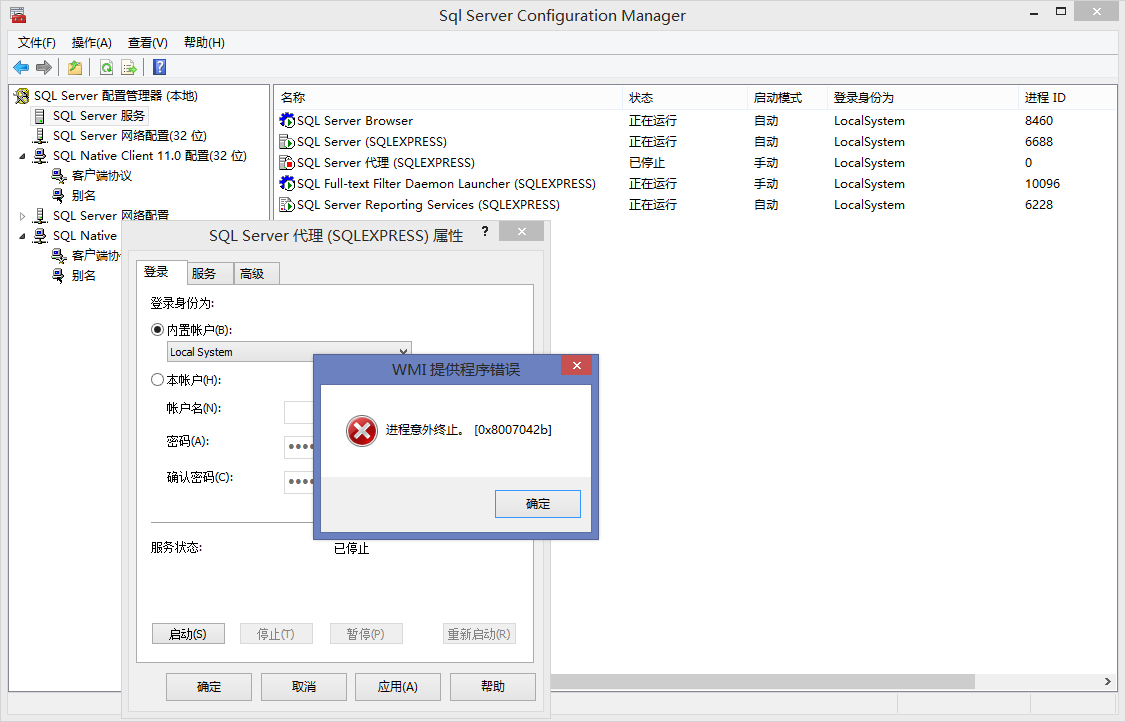
Task: Switch to the 登录 tab
Action: click(x=162, y=272)
